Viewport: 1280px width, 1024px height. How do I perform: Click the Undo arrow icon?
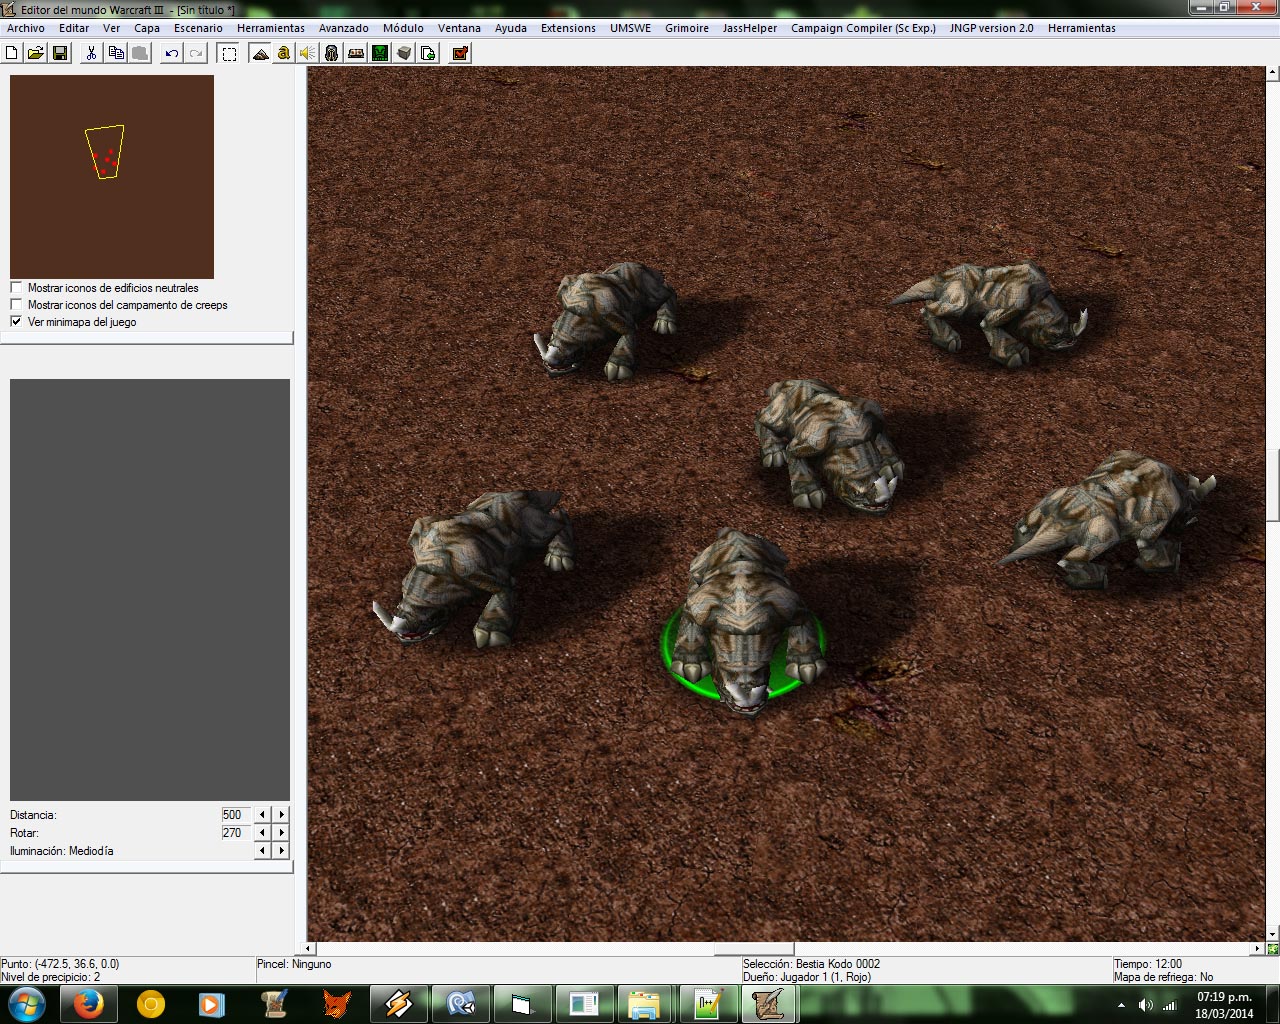tap(172, 53)
